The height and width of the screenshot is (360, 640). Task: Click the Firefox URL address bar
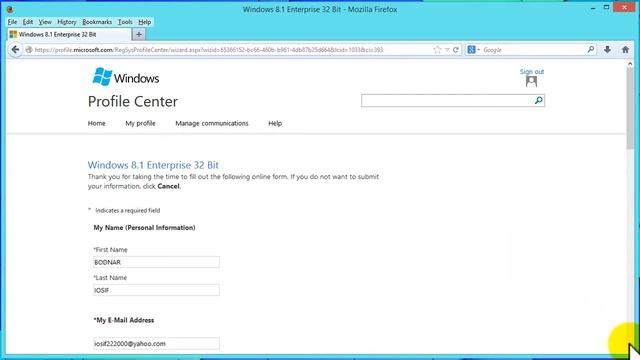coord(233,50)
